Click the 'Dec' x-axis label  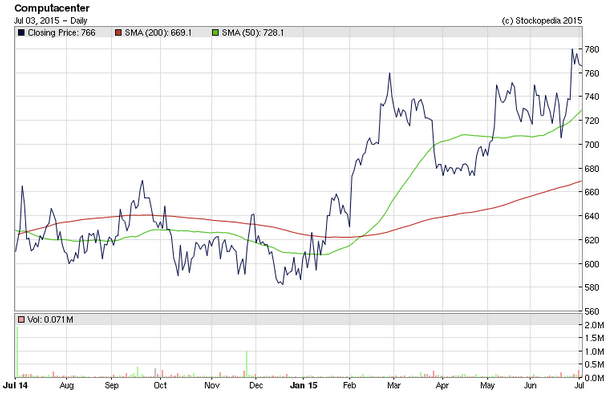coord(256,385)
